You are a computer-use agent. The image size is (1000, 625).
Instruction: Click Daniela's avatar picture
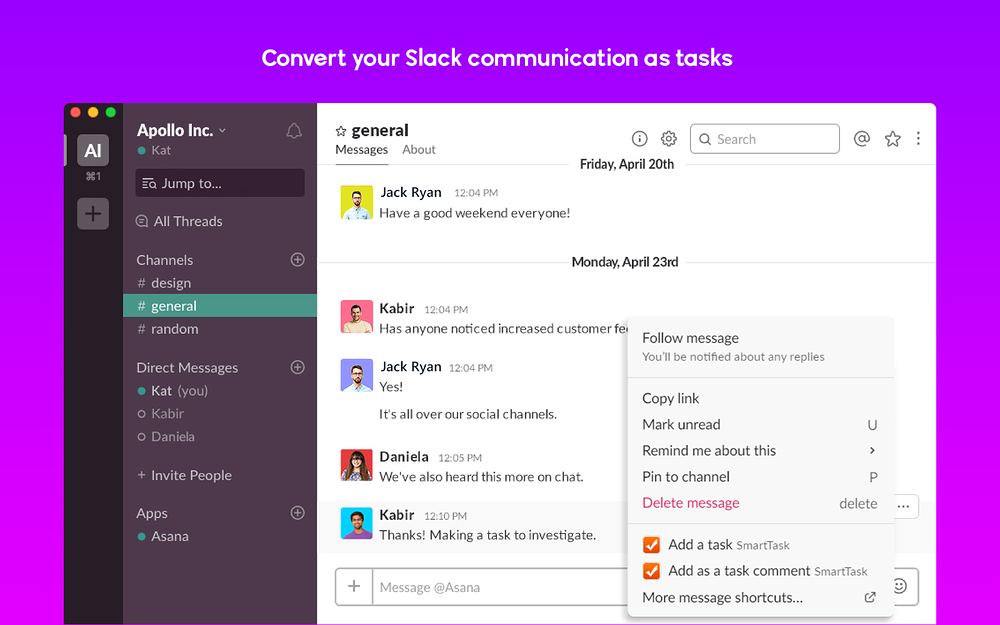[357, 465]
